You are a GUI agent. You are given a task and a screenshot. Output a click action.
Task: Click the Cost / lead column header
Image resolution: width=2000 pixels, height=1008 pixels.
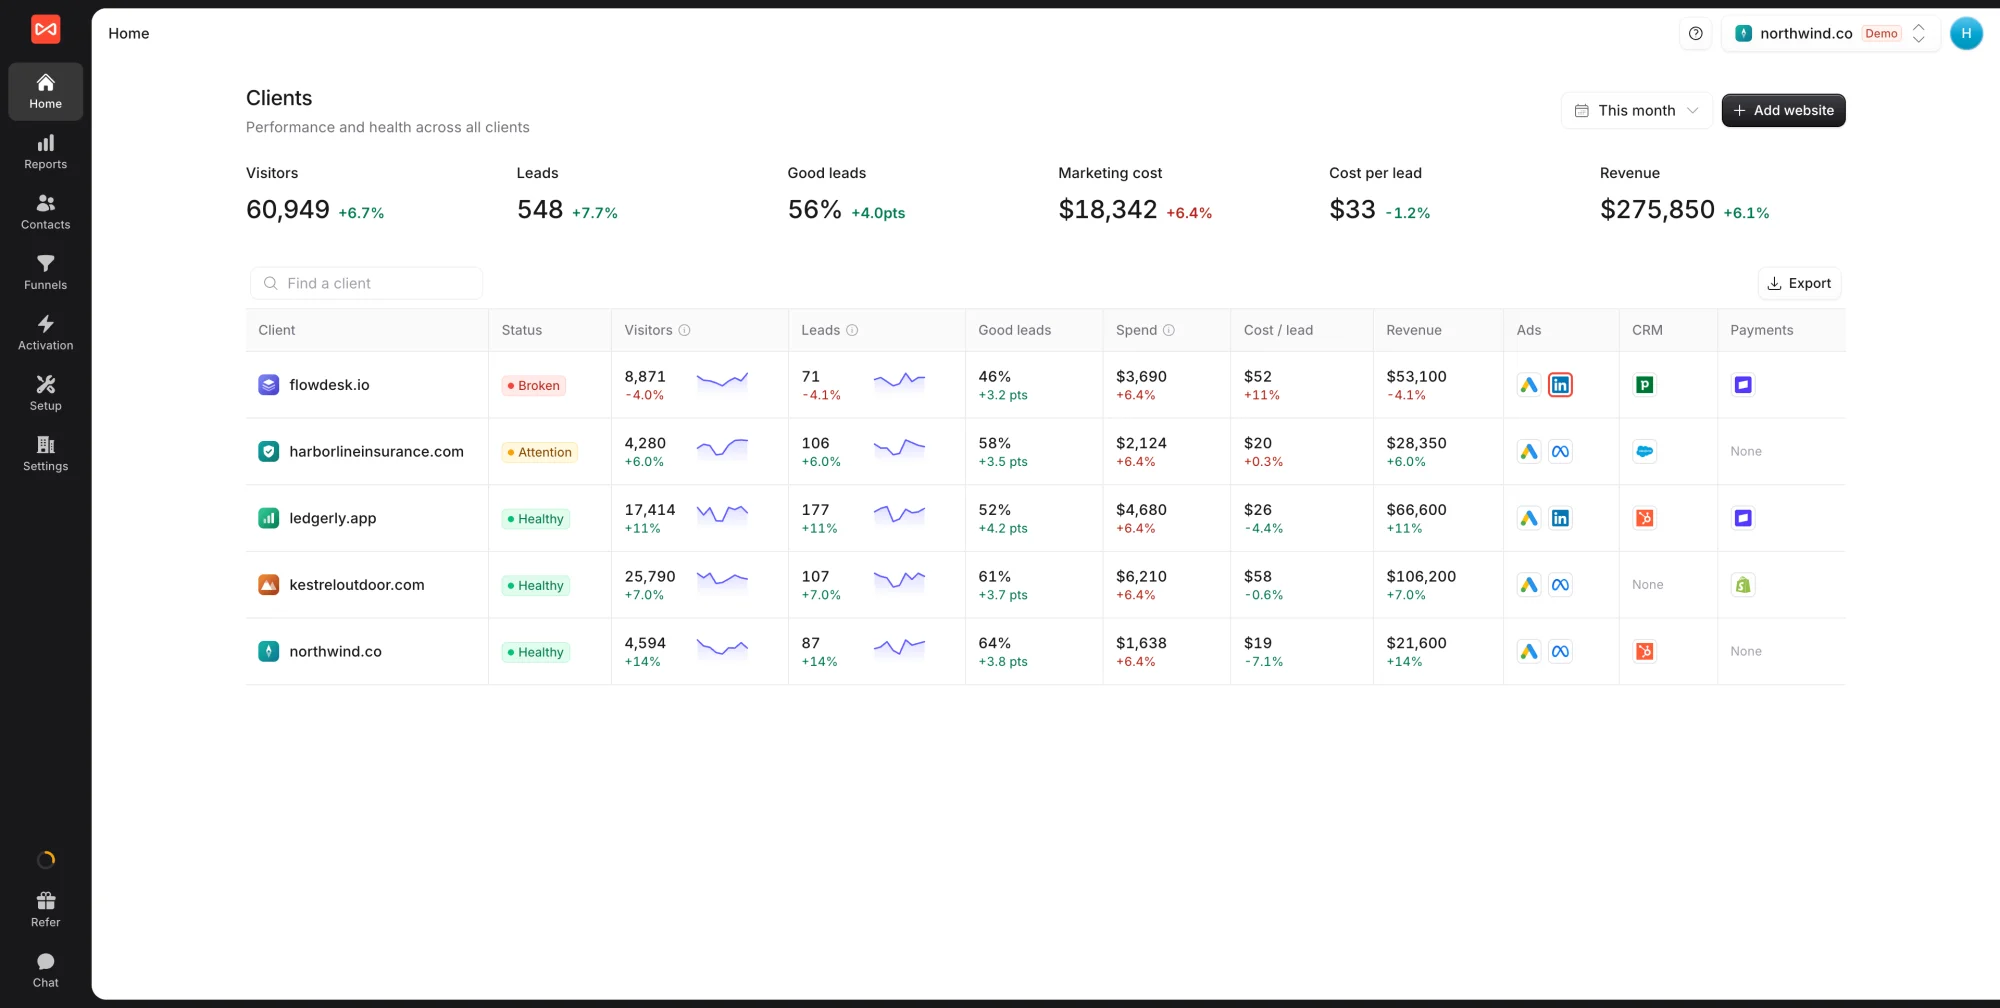coord(1278,330)
